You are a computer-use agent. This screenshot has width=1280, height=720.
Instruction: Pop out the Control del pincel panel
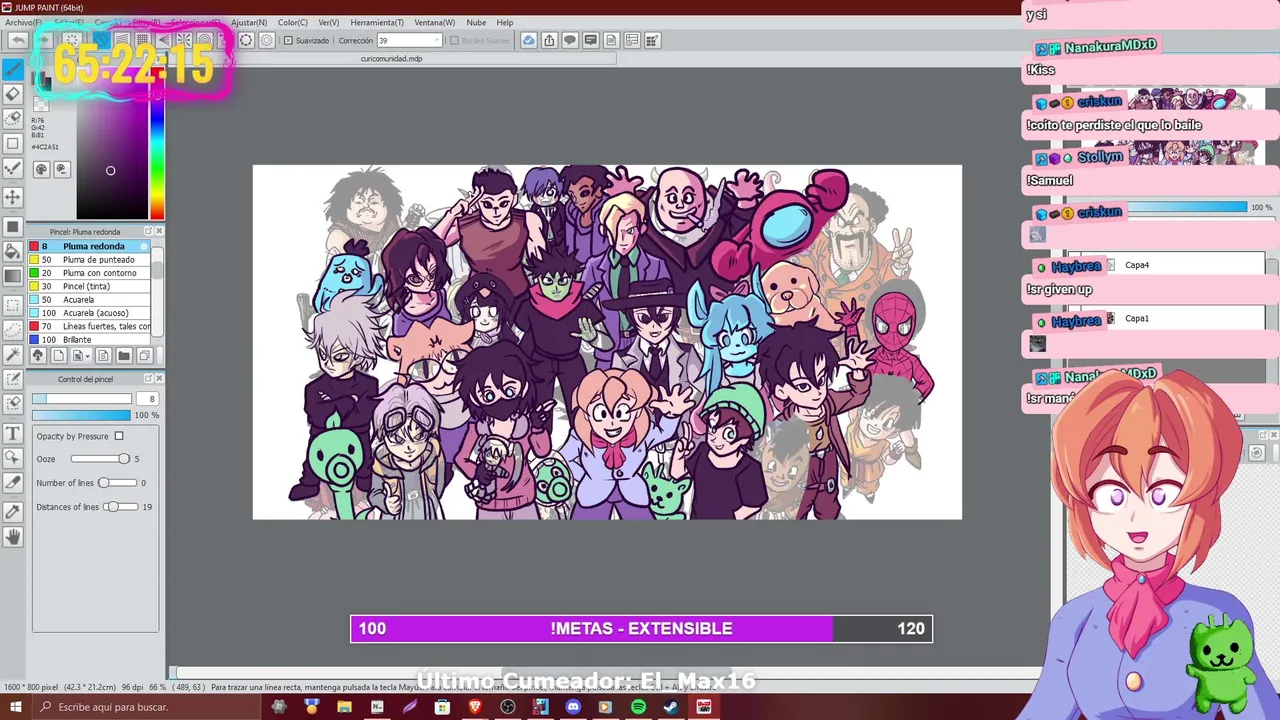(x=149, y=378)
